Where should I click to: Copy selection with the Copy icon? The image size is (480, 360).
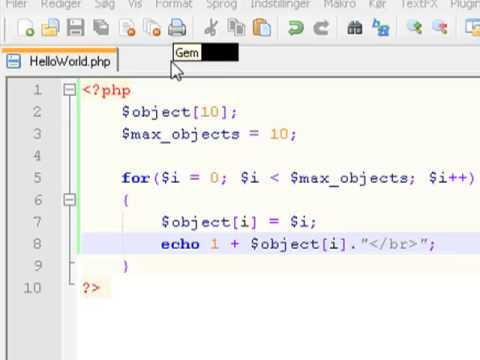pyautogui.click(x=236, y=27)
